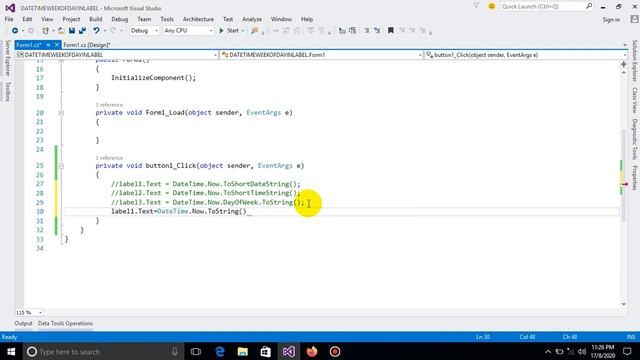
Task: Open the Debug menu
Action: click(120, 19)
